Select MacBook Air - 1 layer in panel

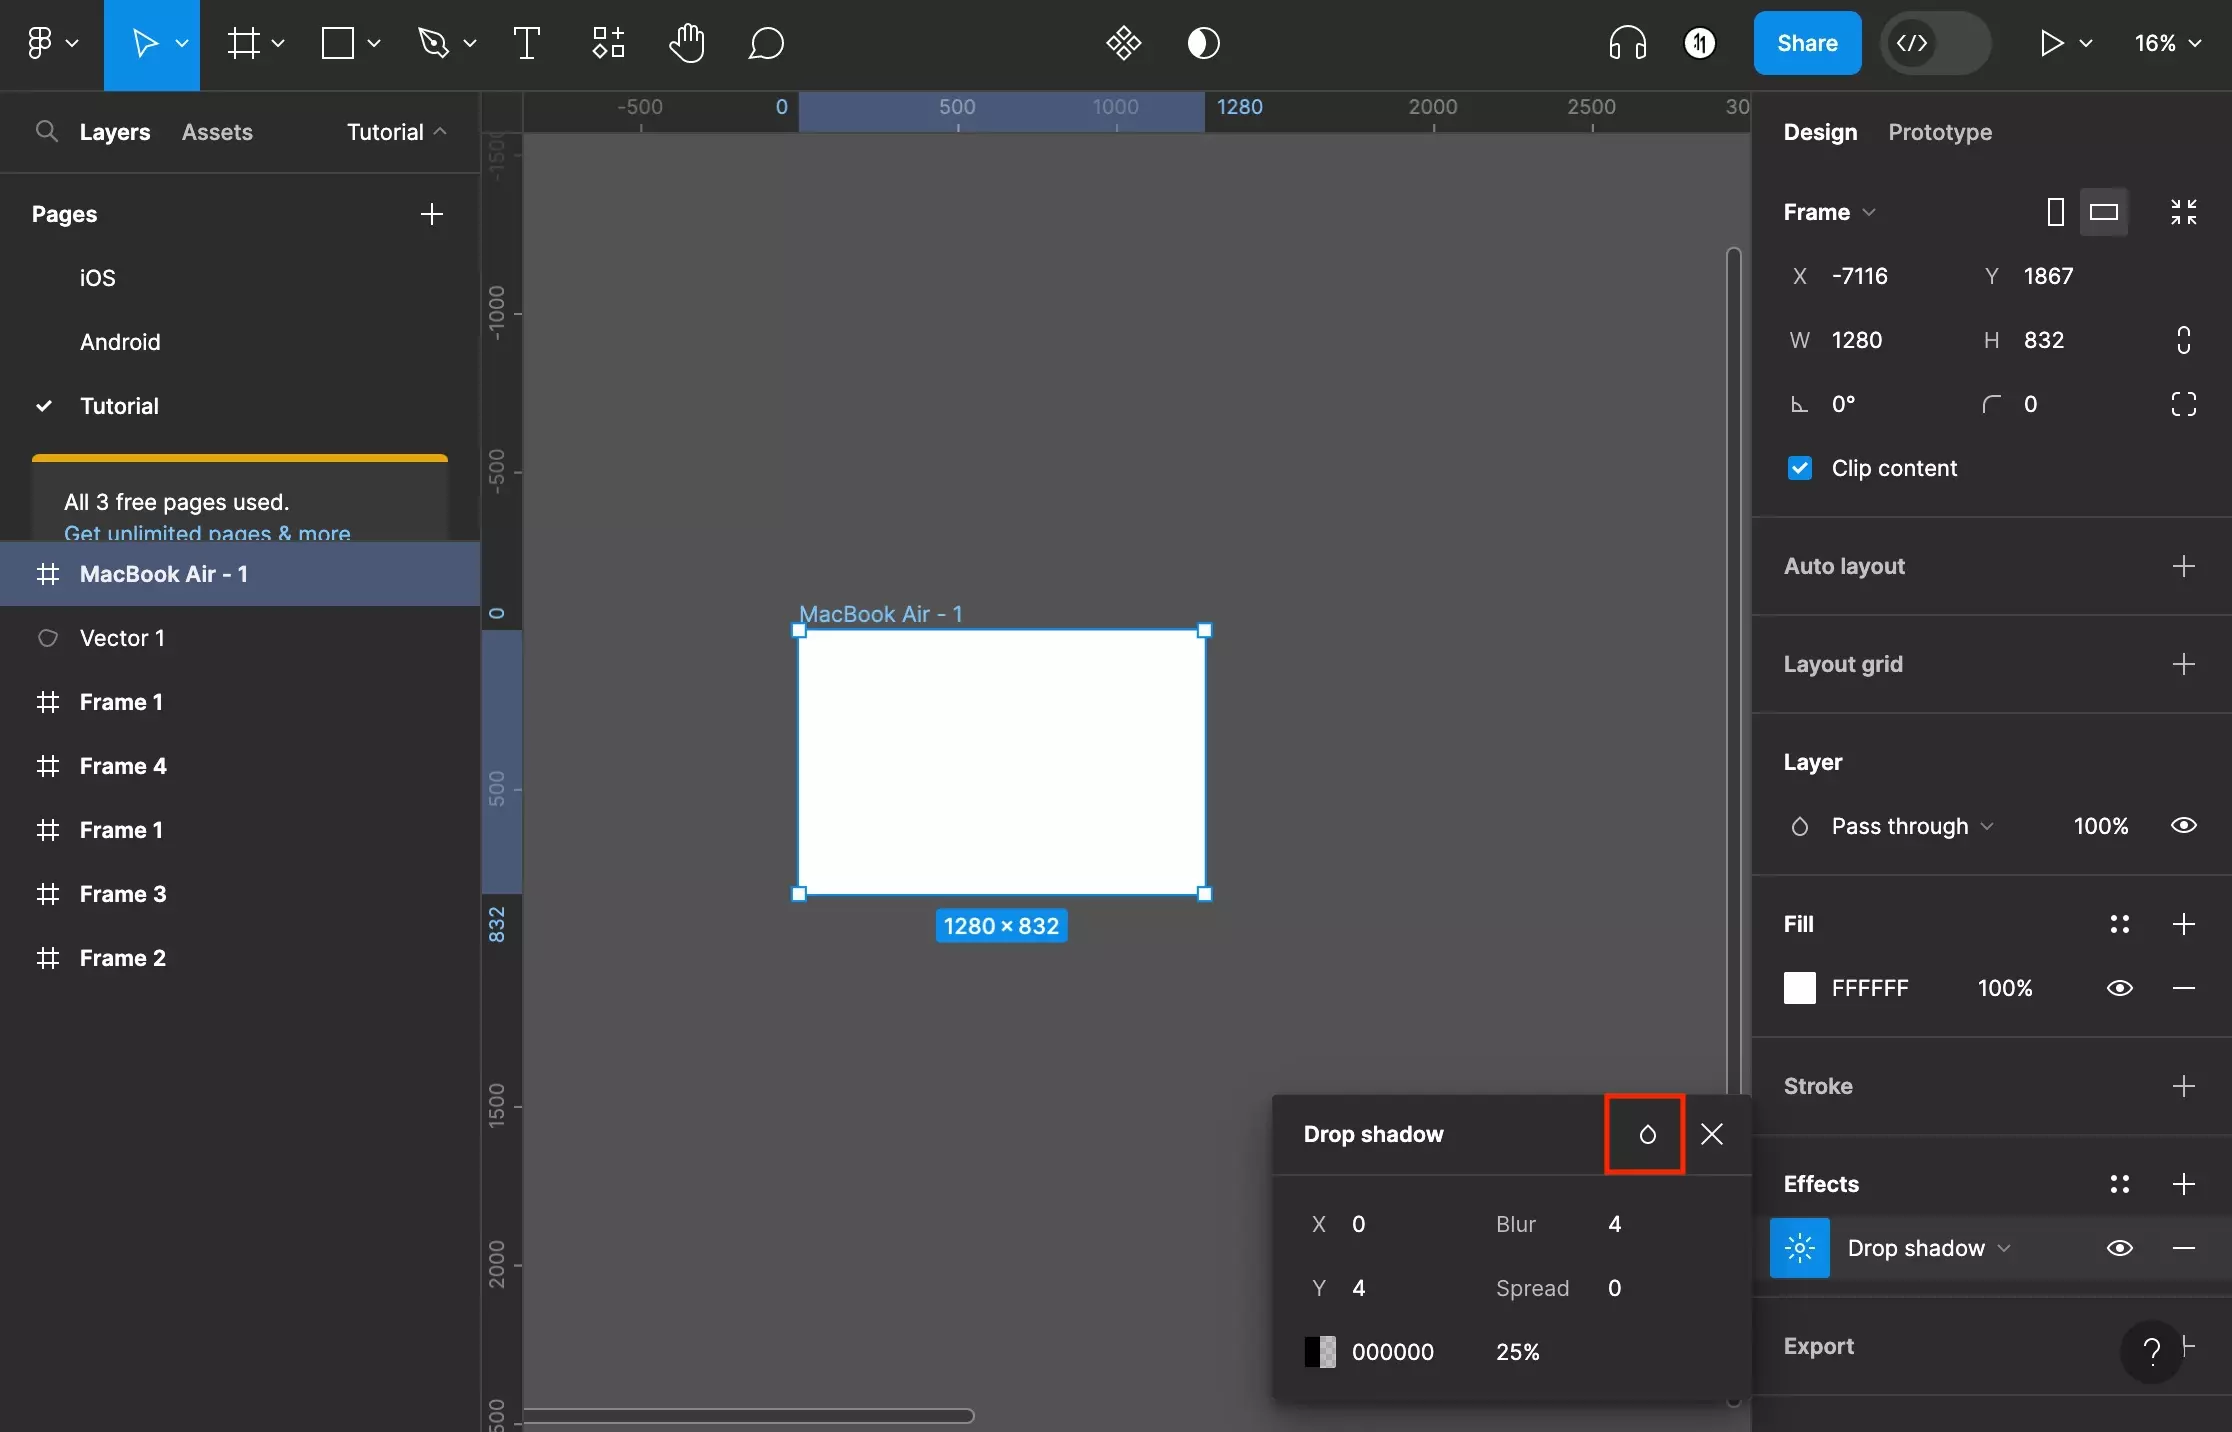pyautogui.click(x=163, y=573)
